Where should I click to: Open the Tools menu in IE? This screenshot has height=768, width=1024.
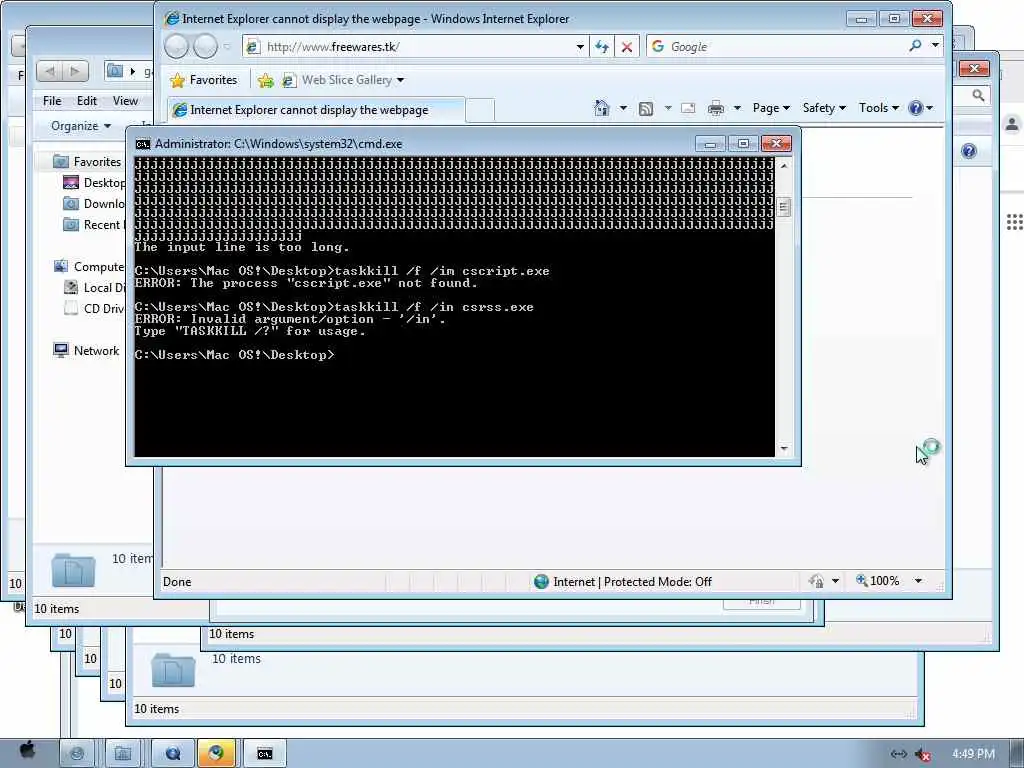(x=879, y=108)
